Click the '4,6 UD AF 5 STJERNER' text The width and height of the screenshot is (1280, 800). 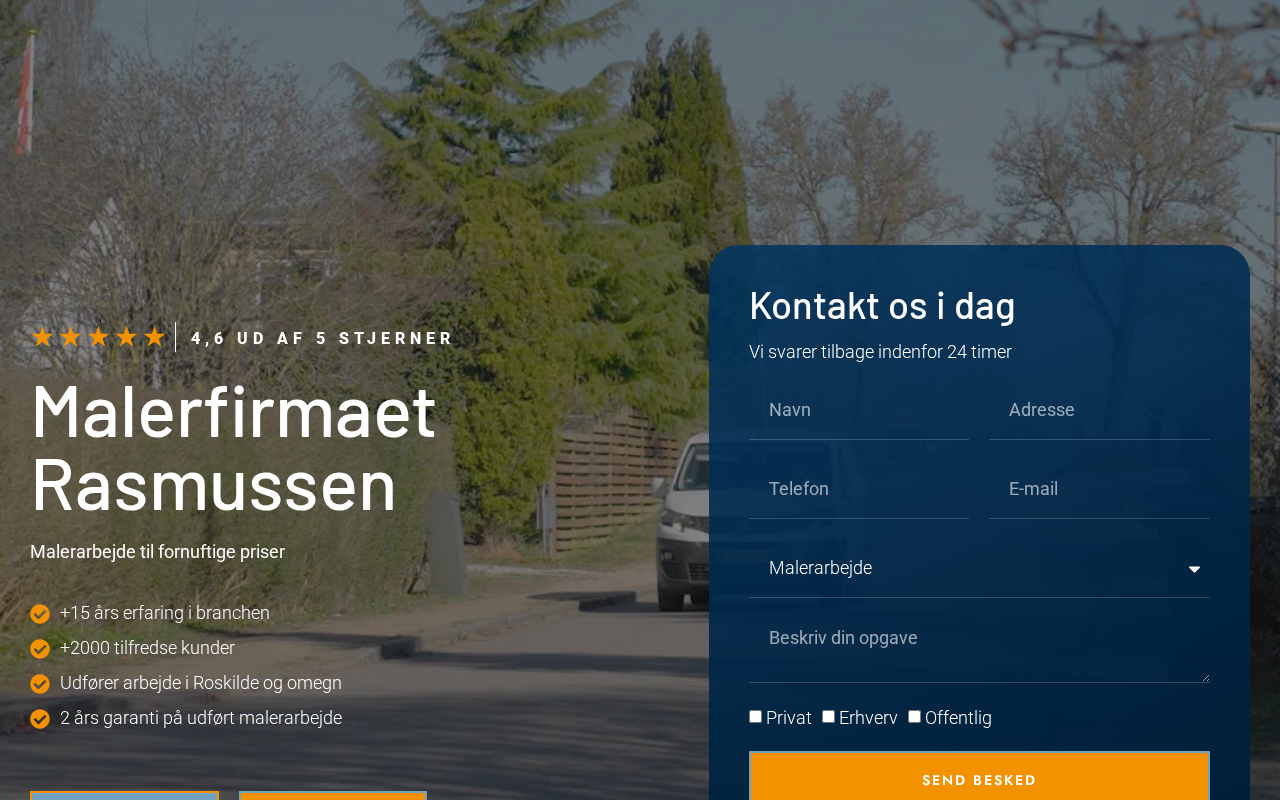pos(322,338)
